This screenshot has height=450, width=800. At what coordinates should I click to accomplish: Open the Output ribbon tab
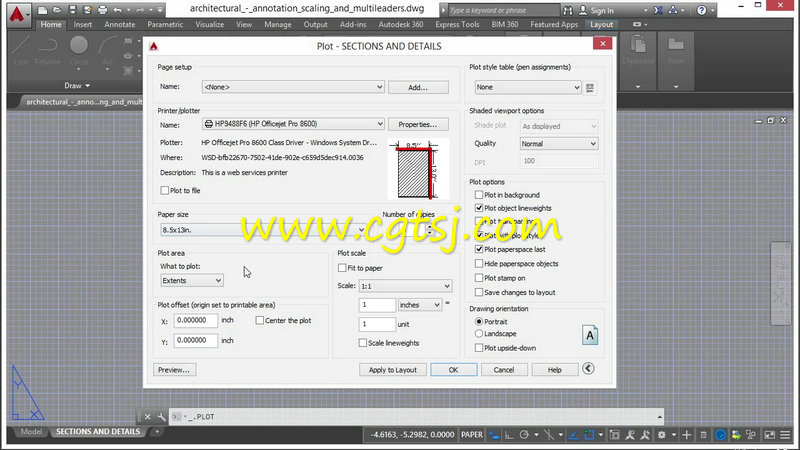tap(315, 24)
